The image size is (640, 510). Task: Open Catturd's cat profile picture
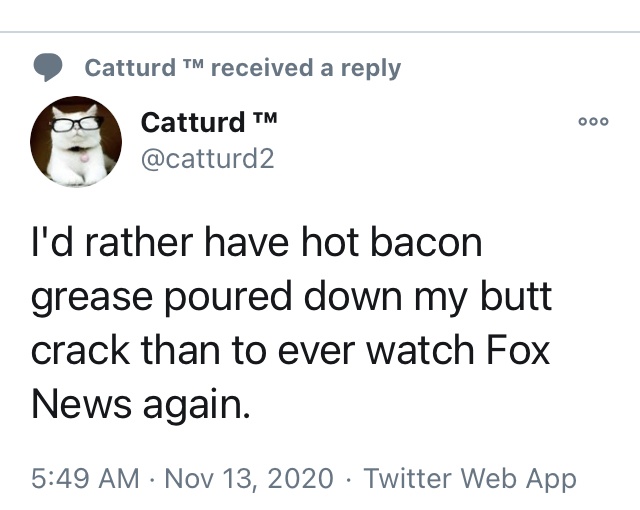click(76, 143)
